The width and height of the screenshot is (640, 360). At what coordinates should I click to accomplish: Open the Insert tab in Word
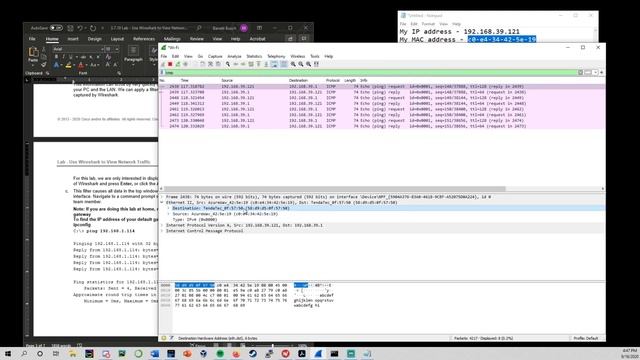click(73, 39)
